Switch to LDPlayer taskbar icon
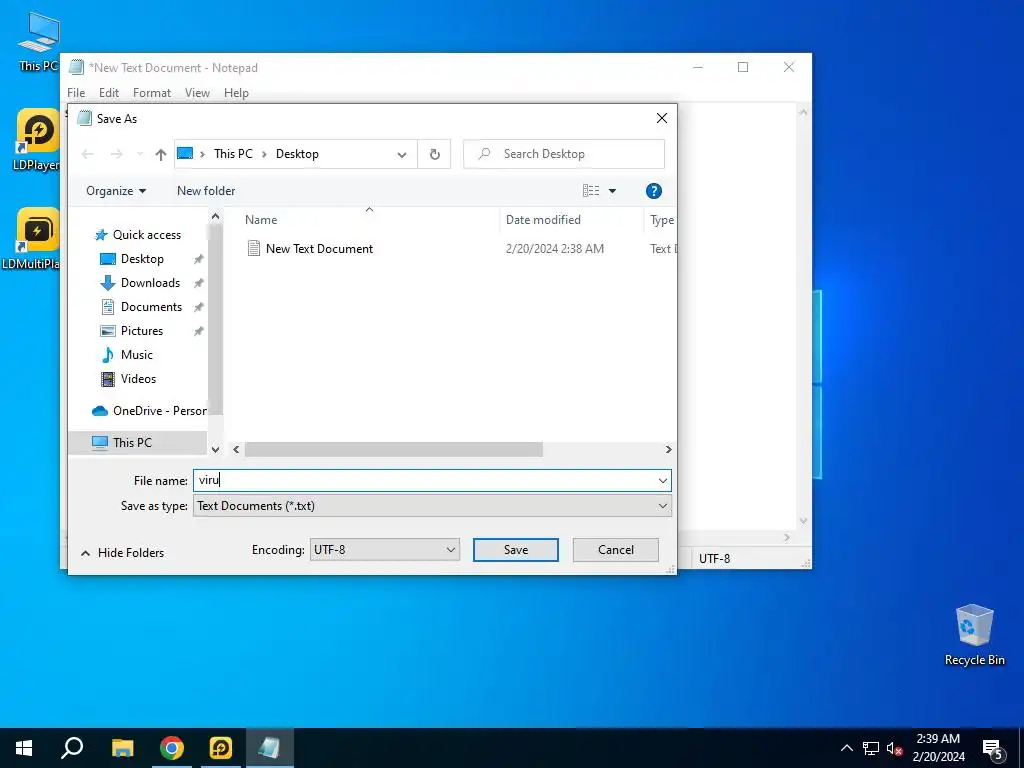Image resolution: width=1024 pixels, height=768 pixels. [x=221, y=748]
